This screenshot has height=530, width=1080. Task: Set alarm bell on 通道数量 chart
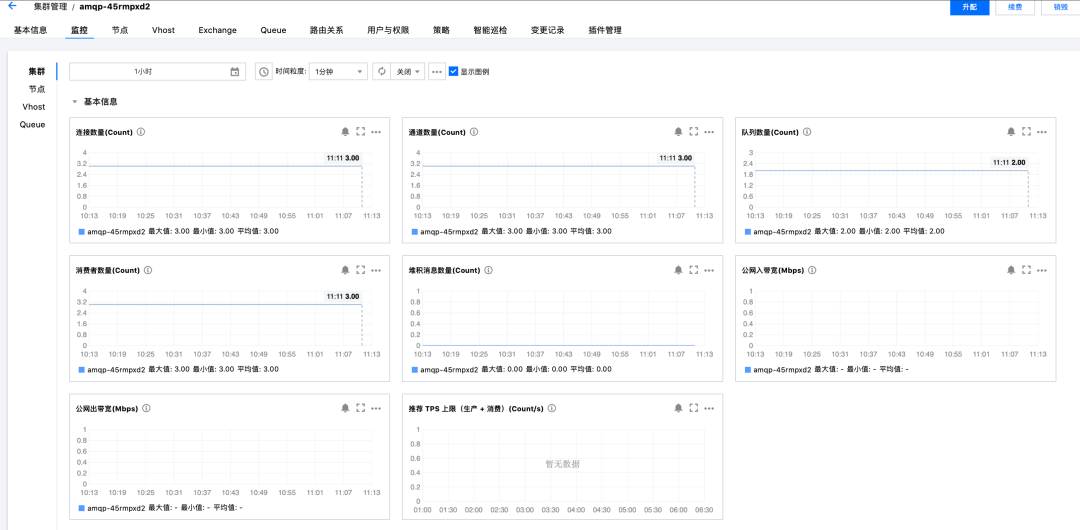click(x=678, y=132)
